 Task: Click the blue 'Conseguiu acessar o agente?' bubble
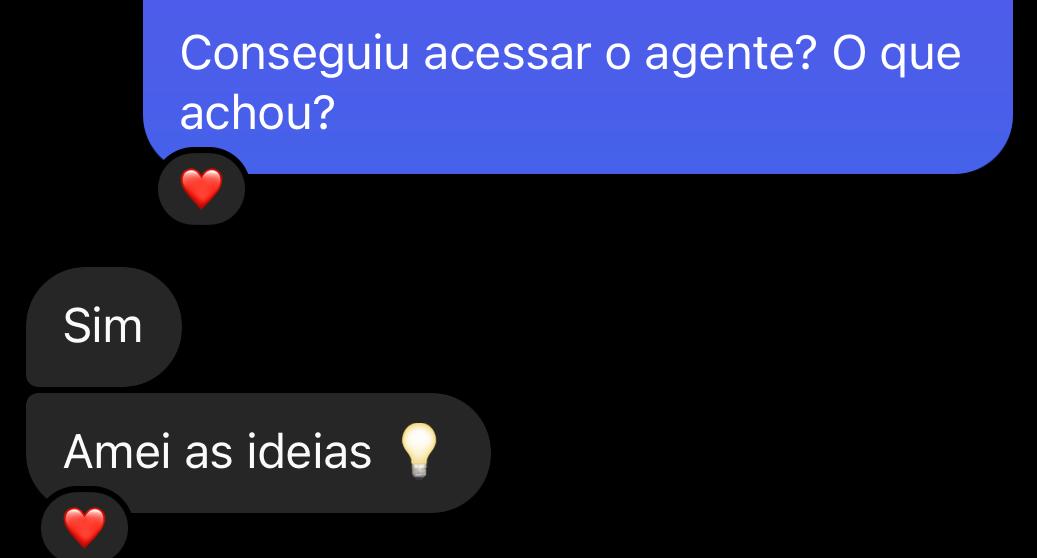pos(577,83)
